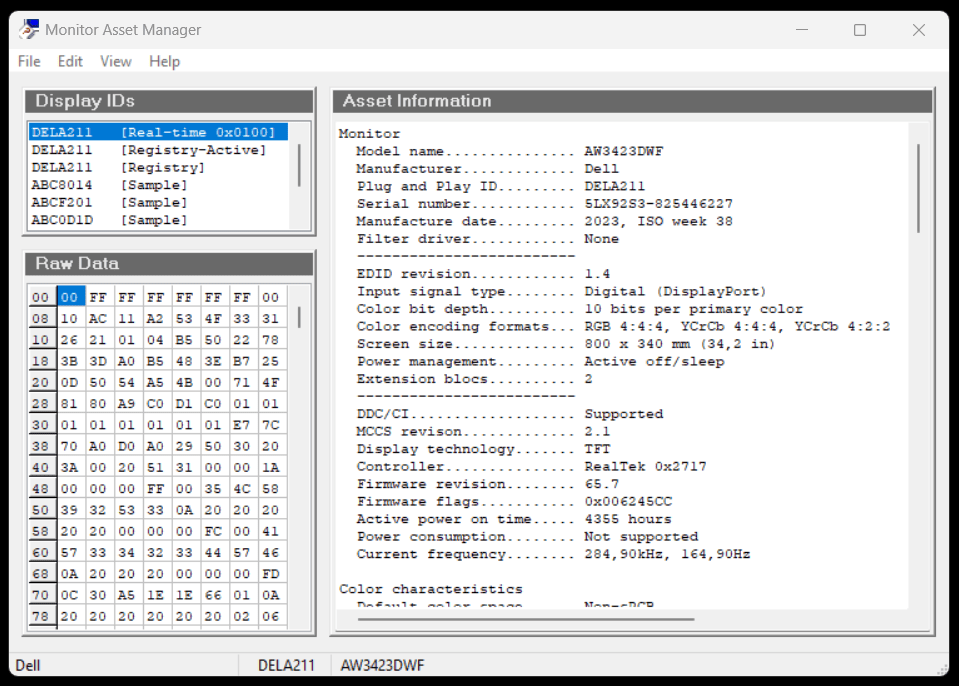Image resolution: width=959 pixels, height=686 pixels.
Task: Minimize the Monitor Asset Manager window
Action: pos(802,30)
